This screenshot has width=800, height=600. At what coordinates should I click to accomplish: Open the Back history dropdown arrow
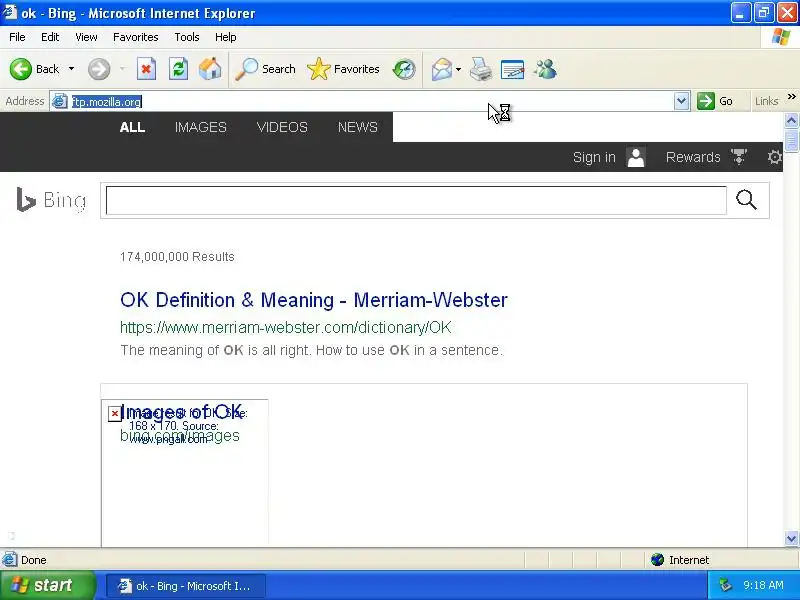tap(71, 69)
